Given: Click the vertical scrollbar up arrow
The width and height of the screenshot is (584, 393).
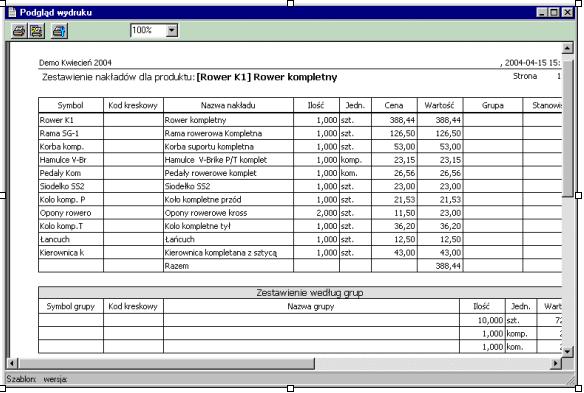Looking at the screenshot, I should [567, 48].
